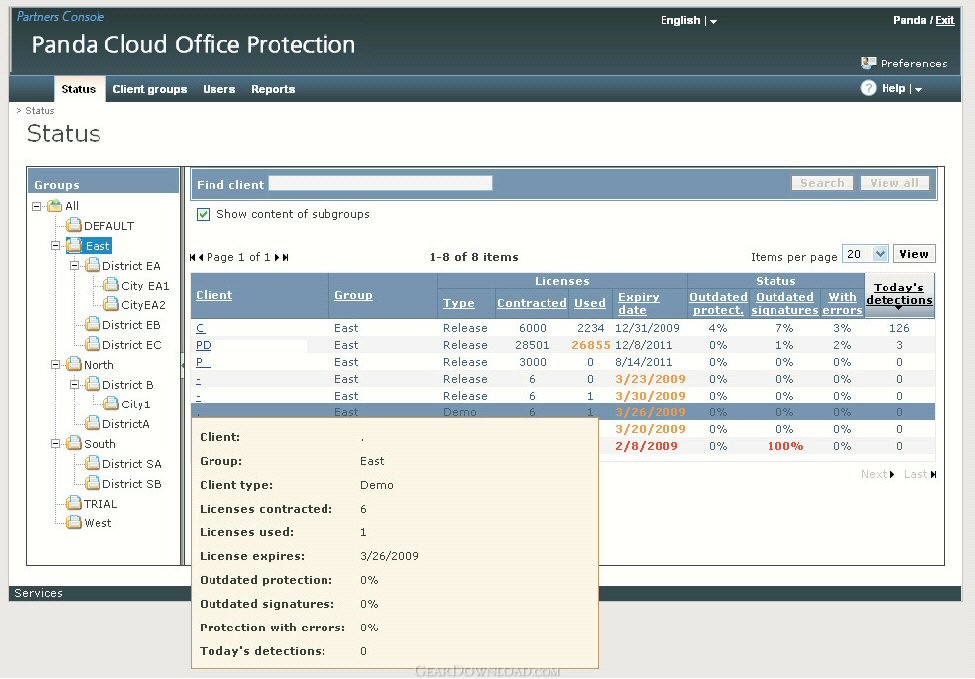This screenshot has width=975, height=679.
Task: Click the West group folder icon
Action: point(74,522)
